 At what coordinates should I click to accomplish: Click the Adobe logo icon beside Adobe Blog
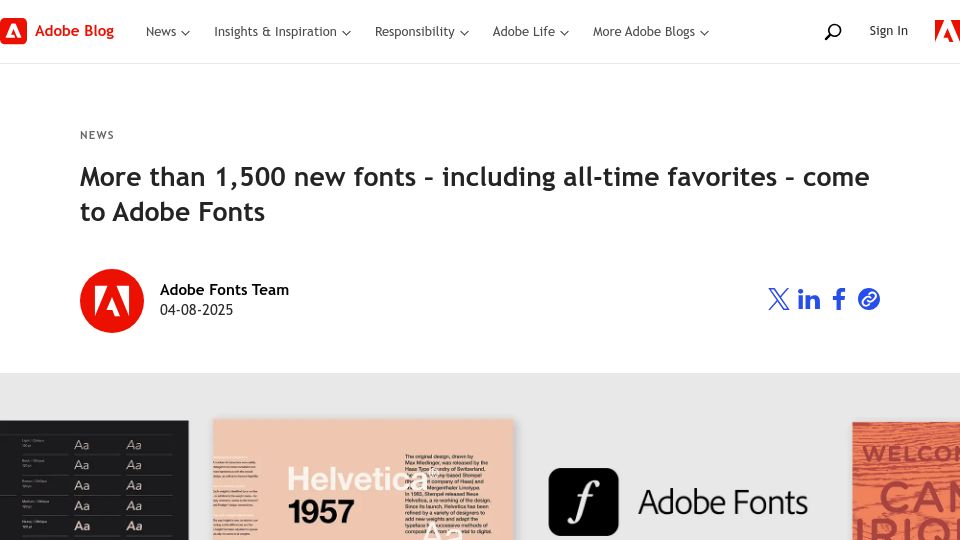coord(13,31)
